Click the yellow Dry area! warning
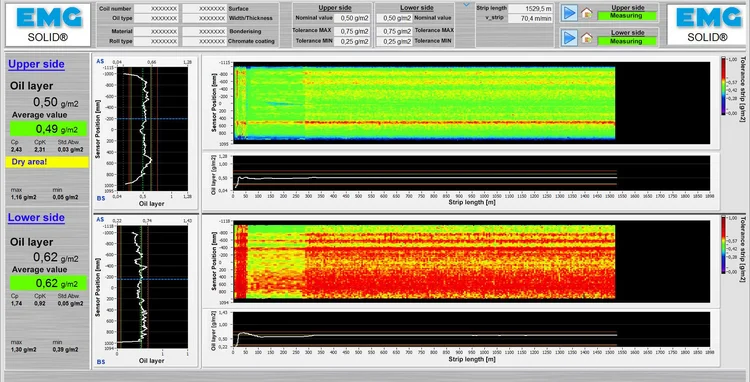 (x=47, y=162)
